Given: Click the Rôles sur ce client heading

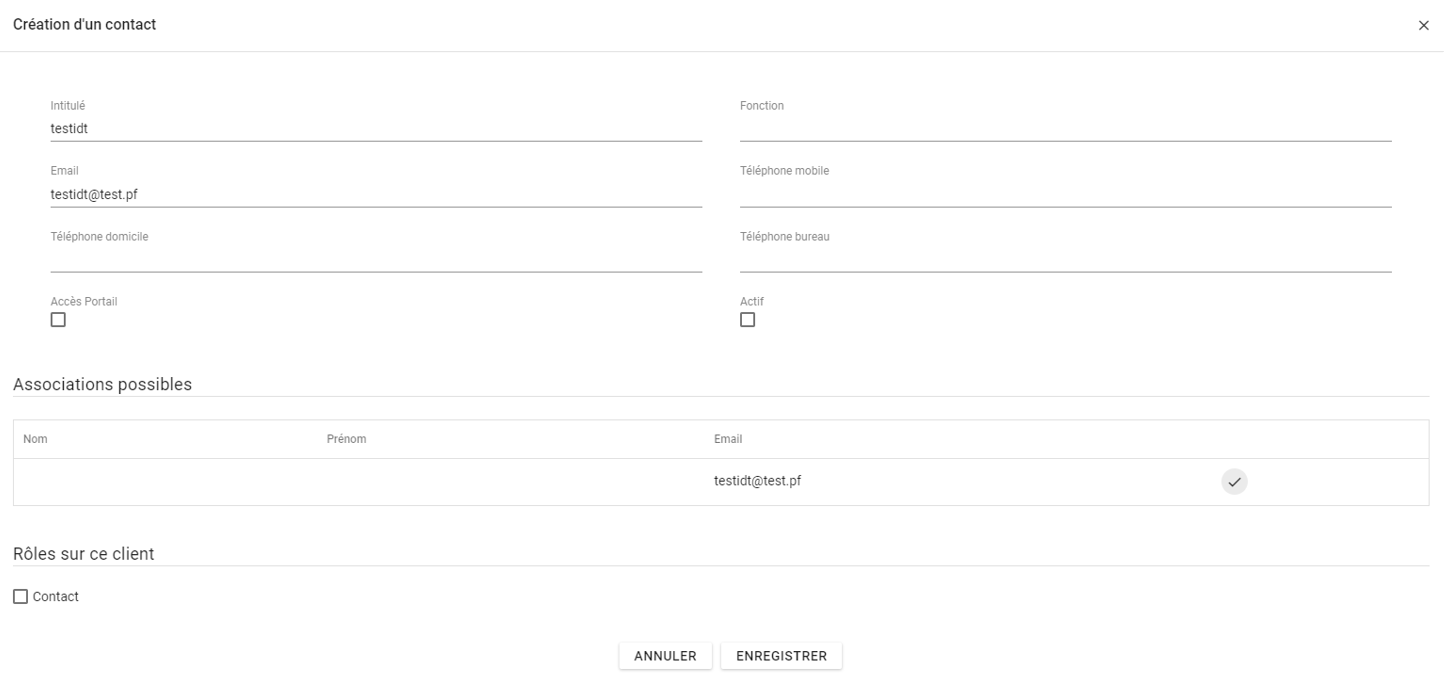Looking at the screenshot, I should pos(83,554).
